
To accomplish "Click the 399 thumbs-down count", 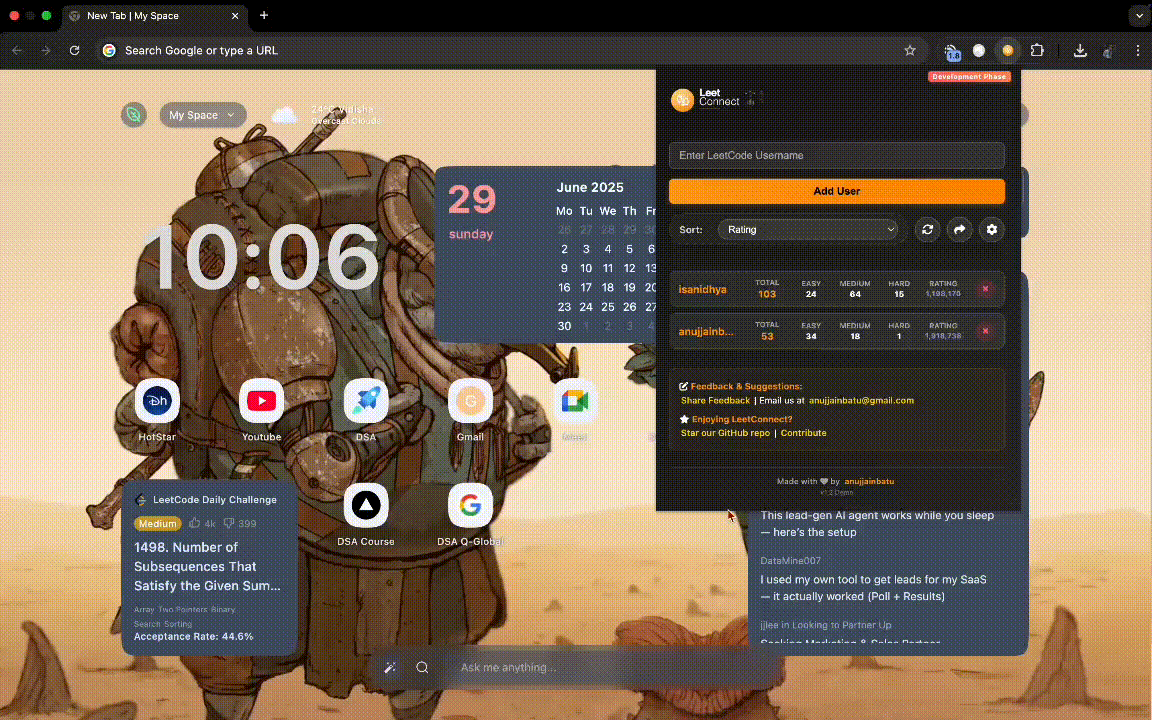I will coord(240,523).
